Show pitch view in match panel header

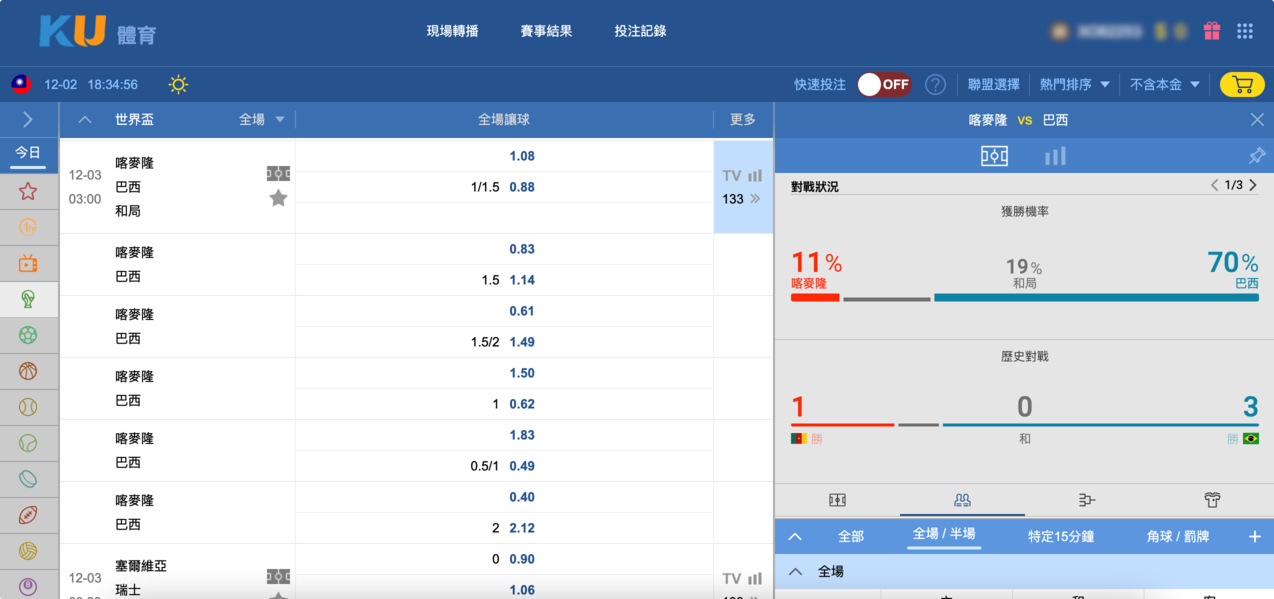click(994, 156)
